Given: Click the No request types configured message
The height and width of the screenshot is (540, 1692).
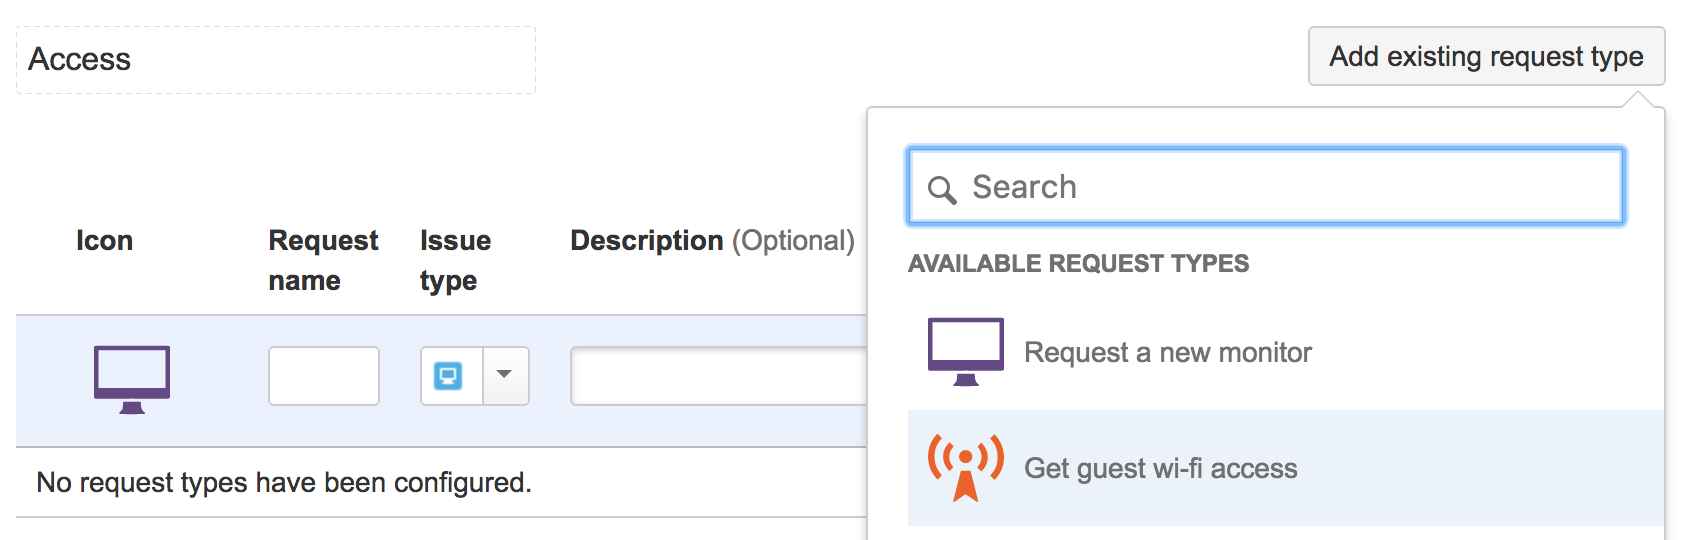Looking at the screenshot, I should tap(284, 483).
